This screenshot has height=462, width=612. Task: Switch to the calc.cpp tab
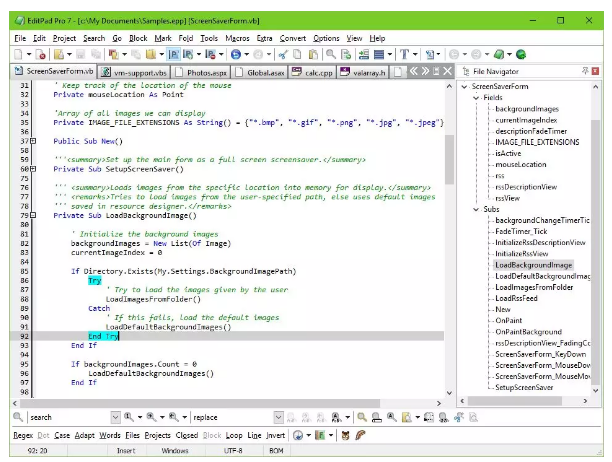coord(312,73)
